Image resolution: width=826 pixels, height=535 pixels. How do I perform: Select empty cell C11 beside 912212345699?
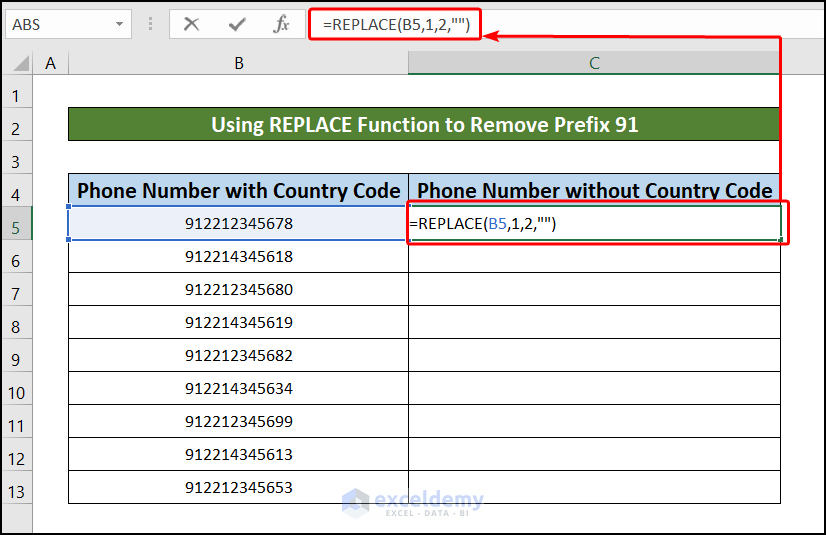(x=594, y=421)
